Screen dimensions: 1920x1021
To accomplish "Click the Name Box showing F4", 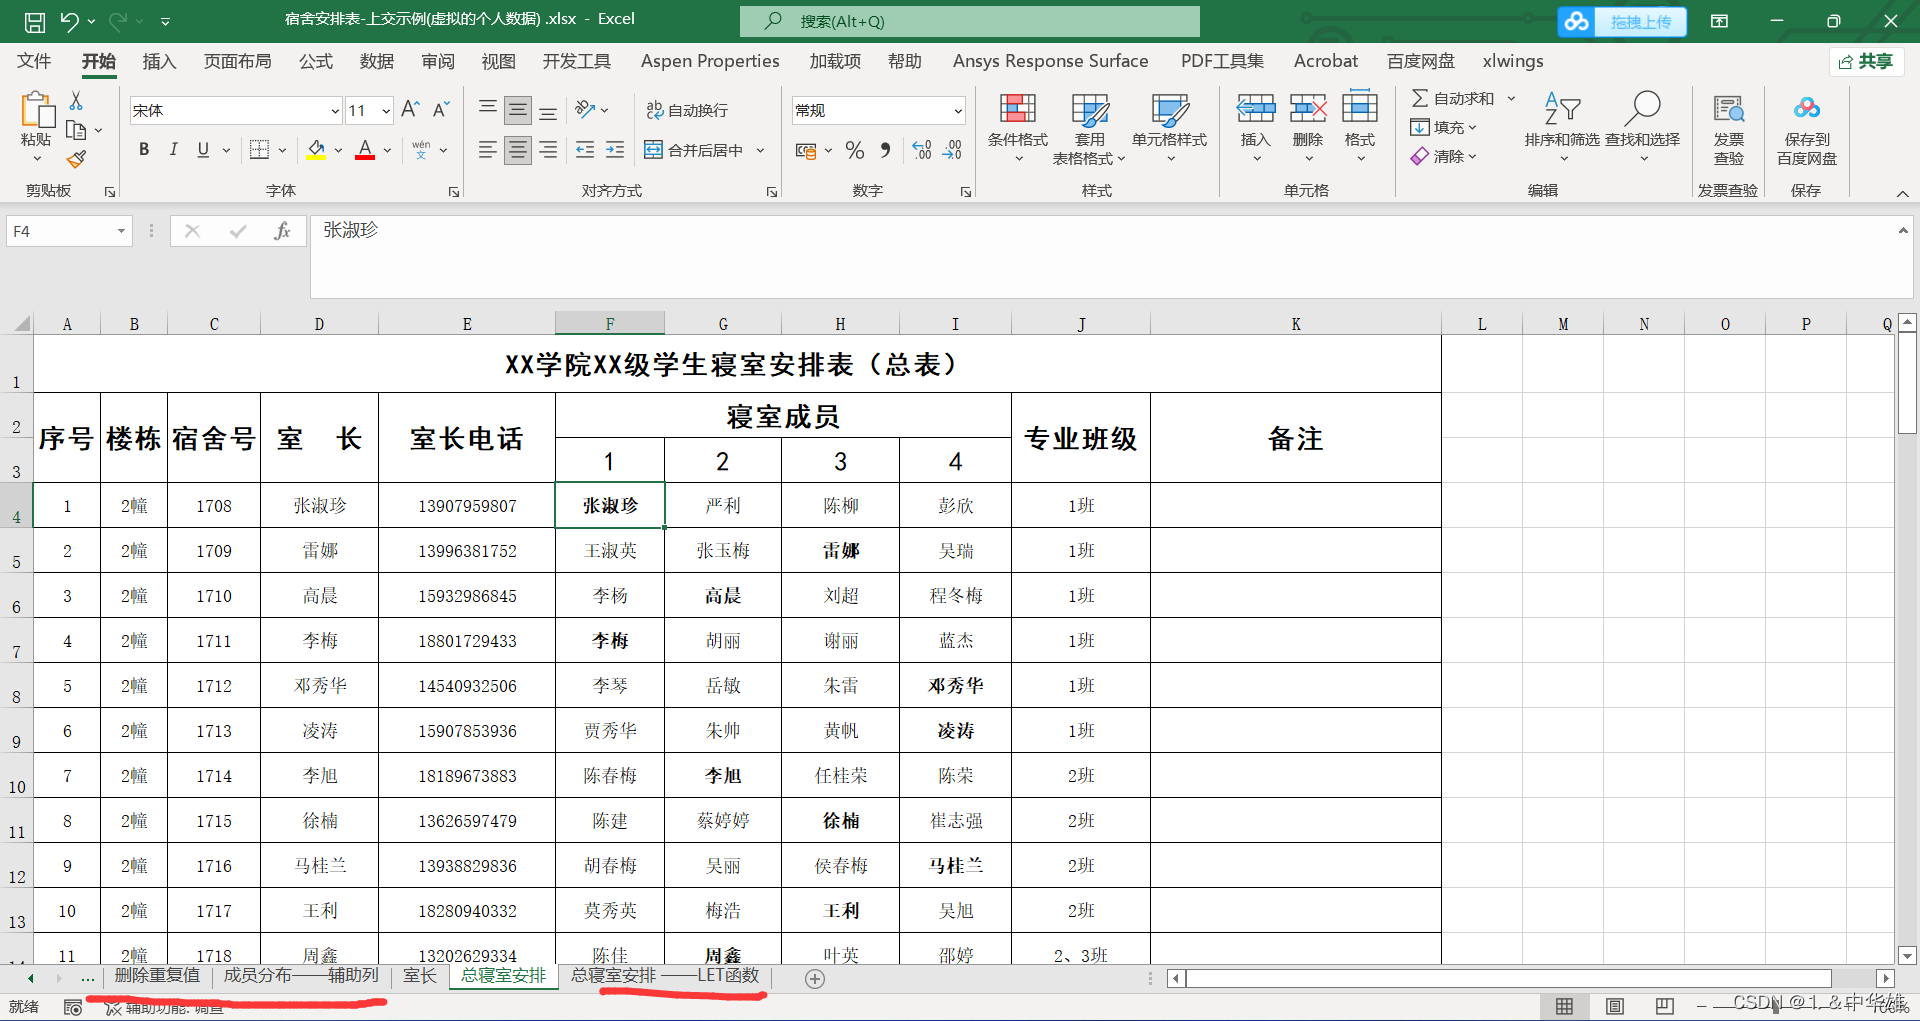I will pyautogui.click(x=69, y=231).
